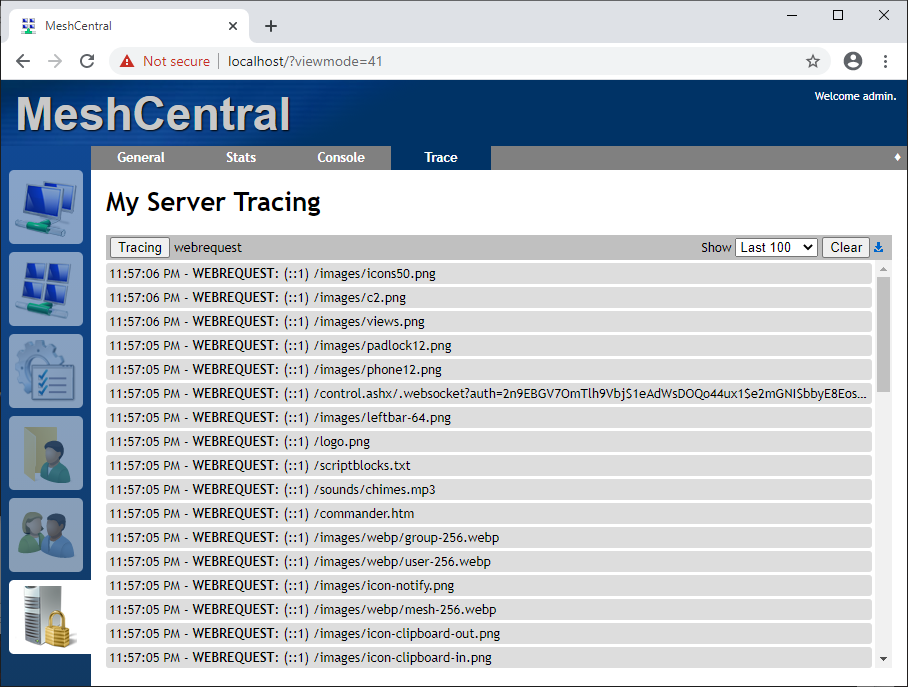Screen dimensions: 908x687
Task: Open My Events from the sidebar
Action: coord(45,371)
